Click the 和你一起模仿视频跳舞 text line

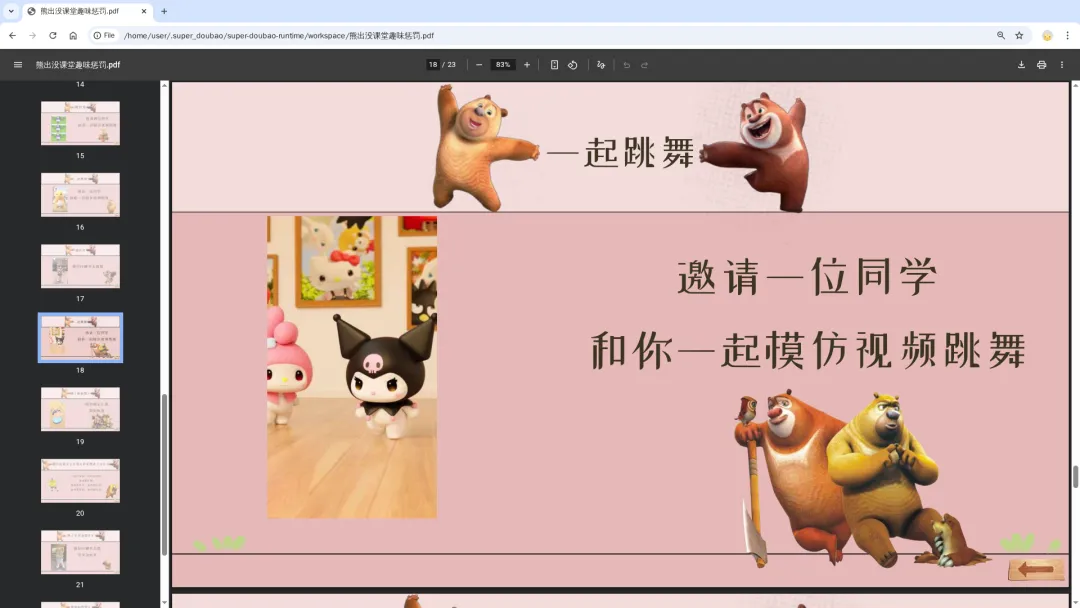point(809,350)
